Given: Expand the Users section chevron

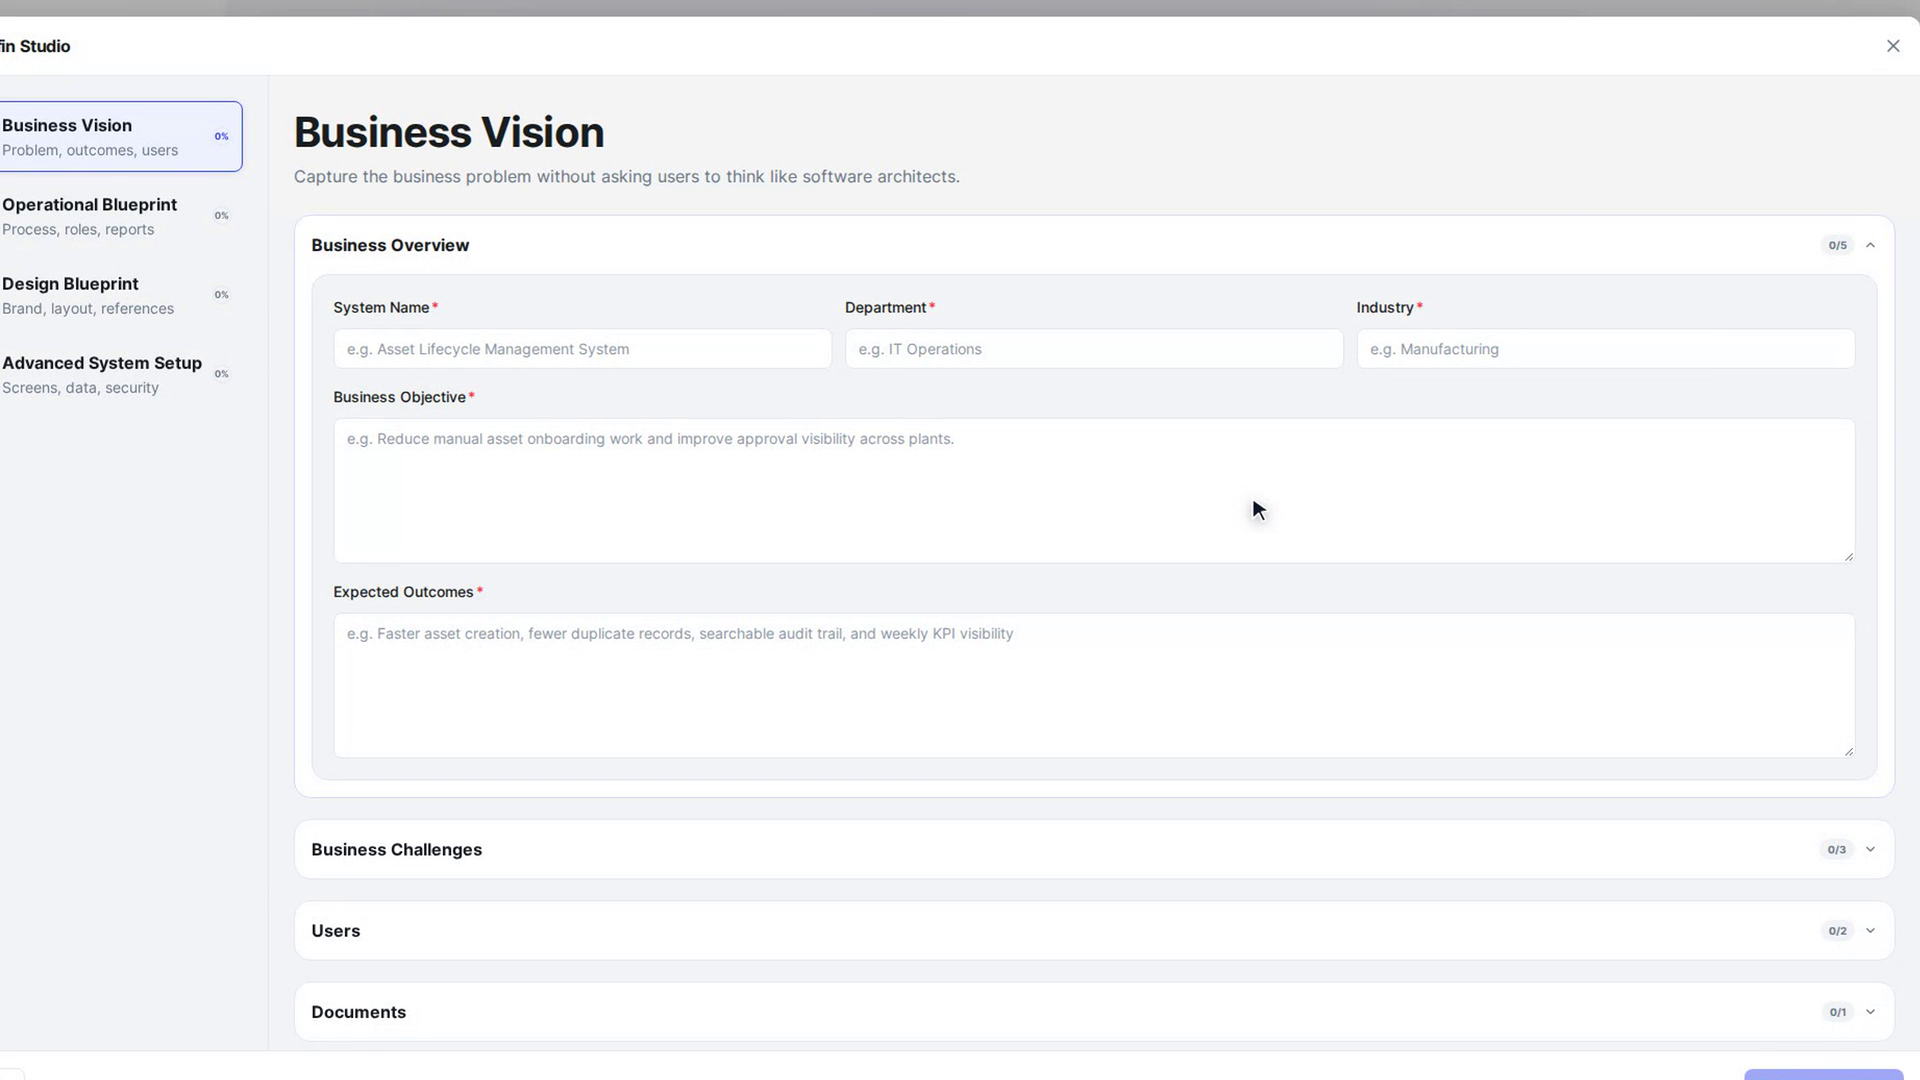Looking at the screenshot, I should 1870,931.
